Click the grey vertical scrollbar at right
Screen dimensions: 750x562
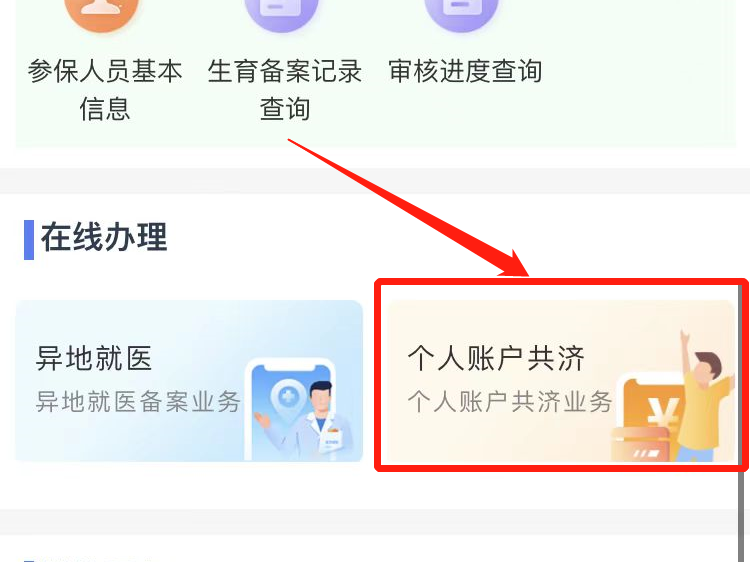click(x=741, y=423)
